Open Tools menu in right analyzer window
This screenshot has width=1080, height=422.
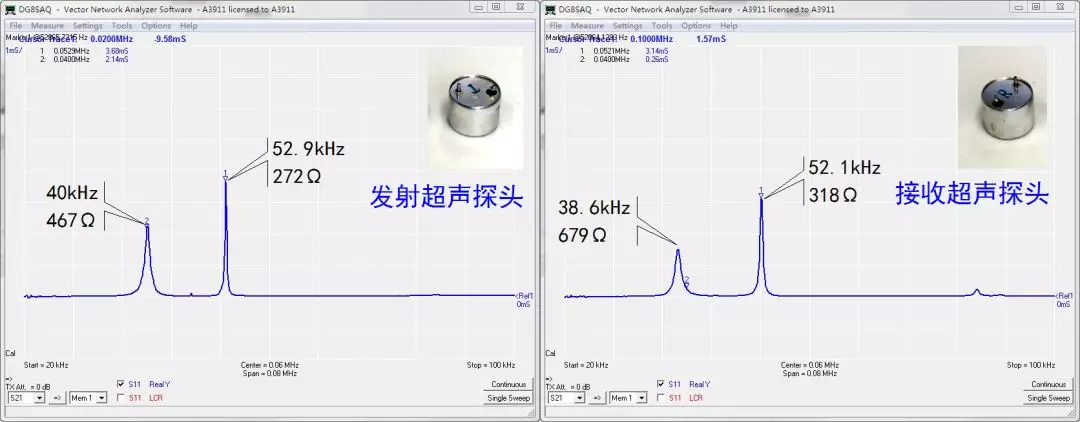(662, 25)
